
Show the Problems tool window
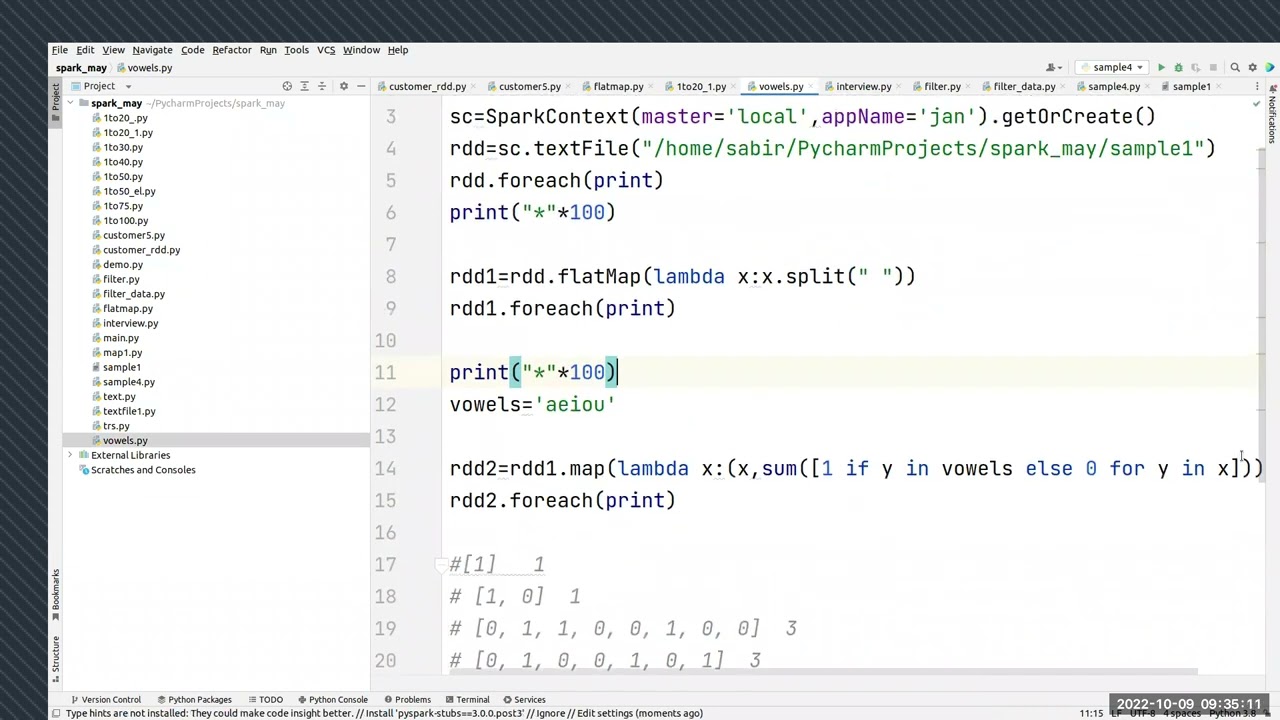(x=407, y=700)
